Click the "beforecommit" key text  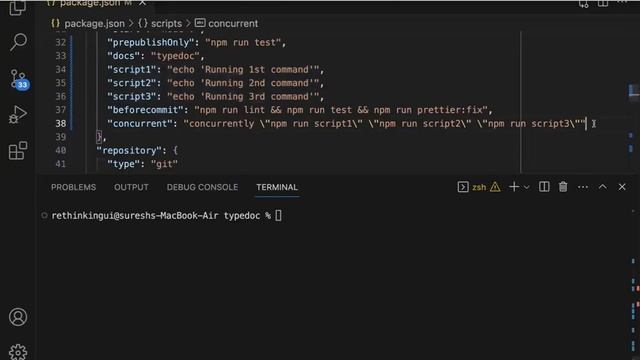click(145, 110)
